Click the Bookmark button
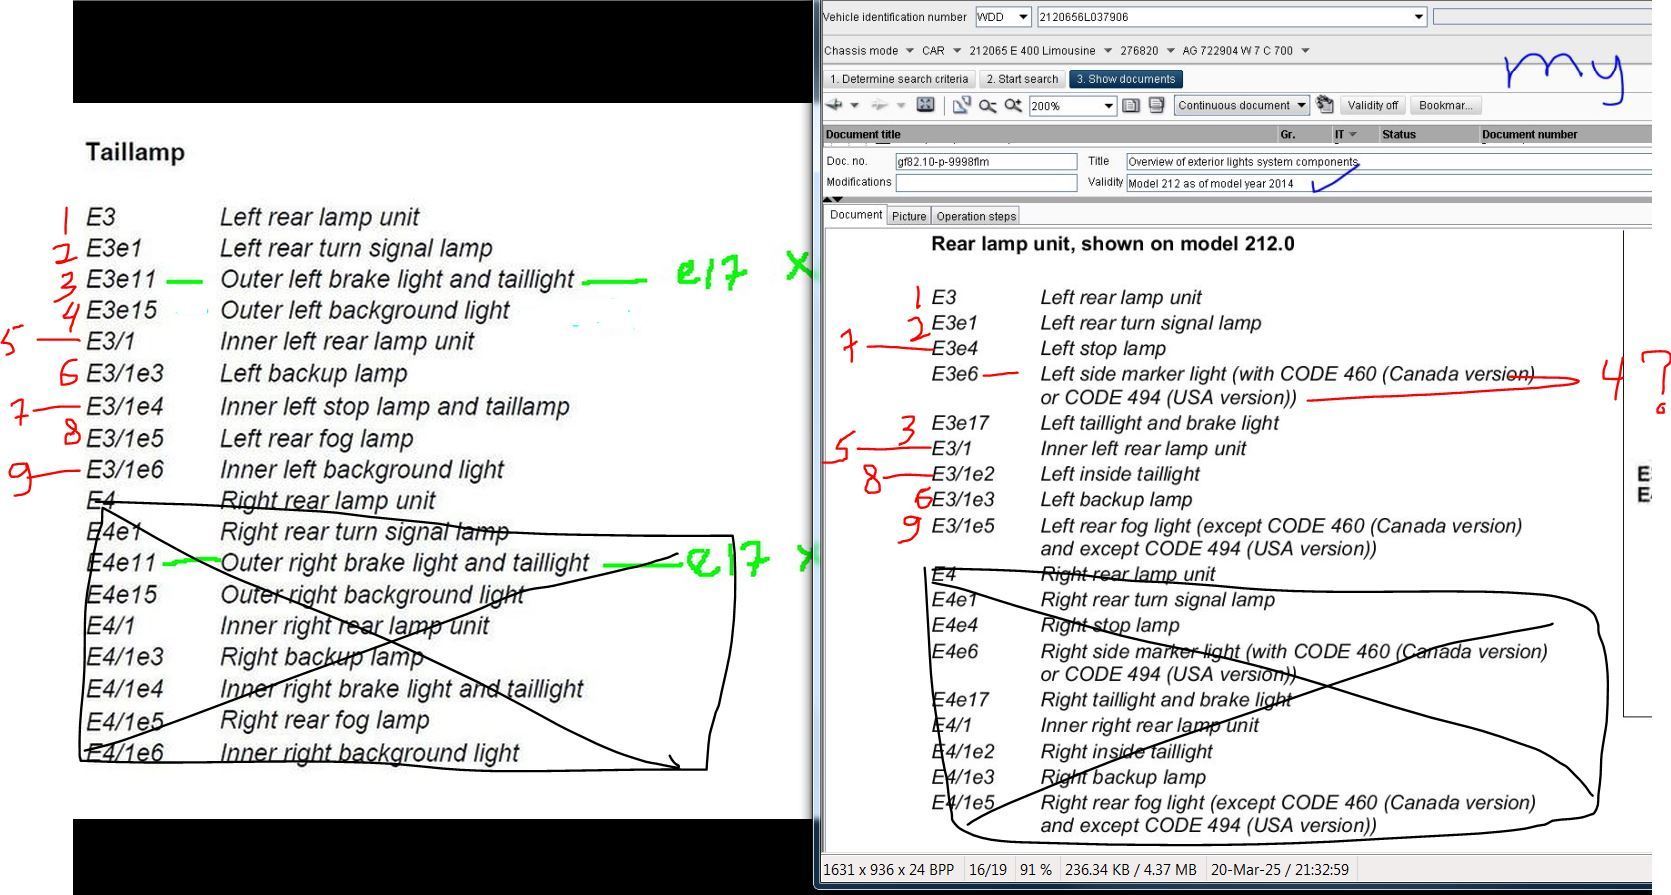The width and height of the screenshot is (1671, 895). pyautogui.click(x=1445, y=105)
